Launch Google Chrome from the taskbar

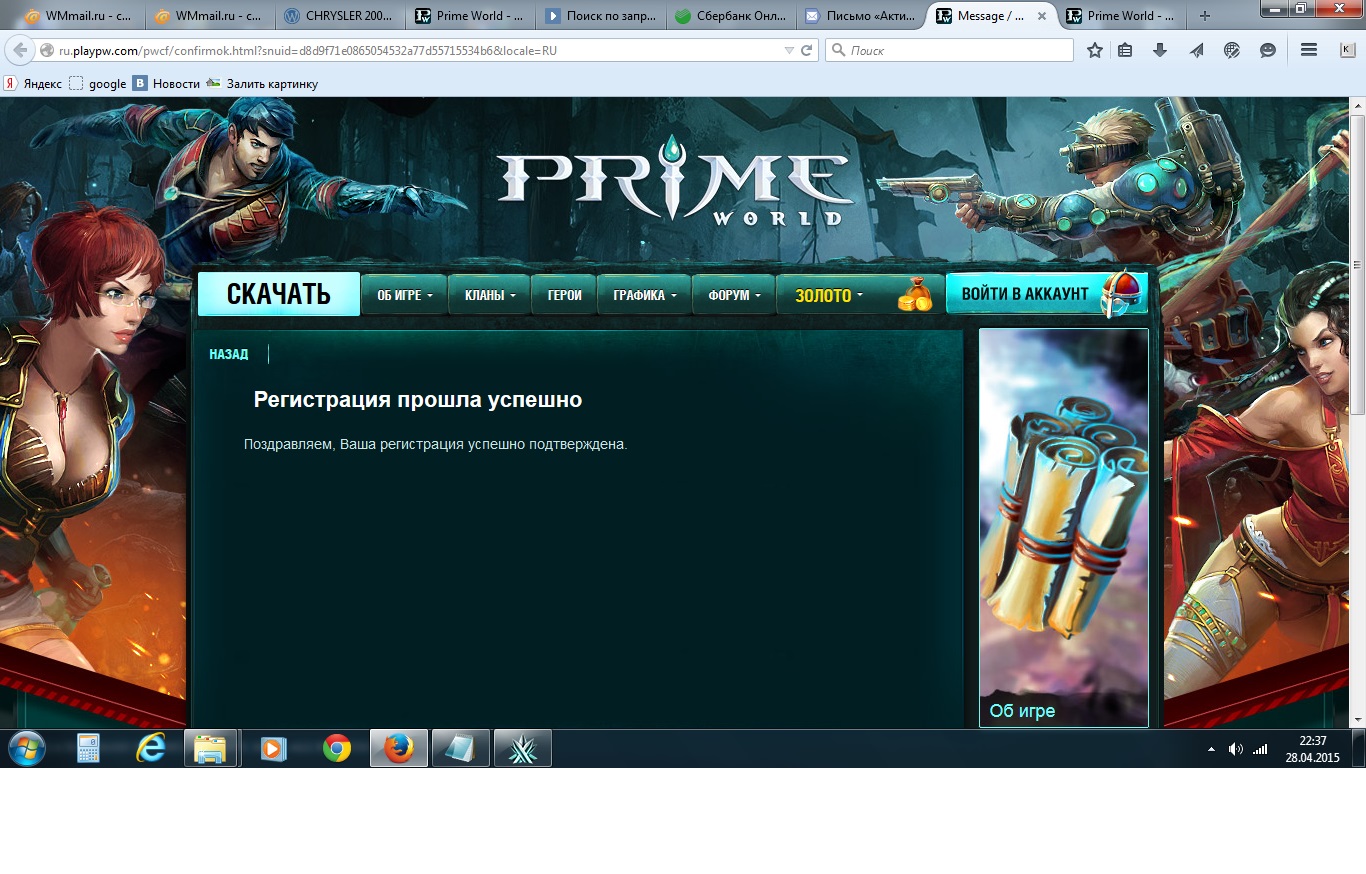tap(337, 748)
